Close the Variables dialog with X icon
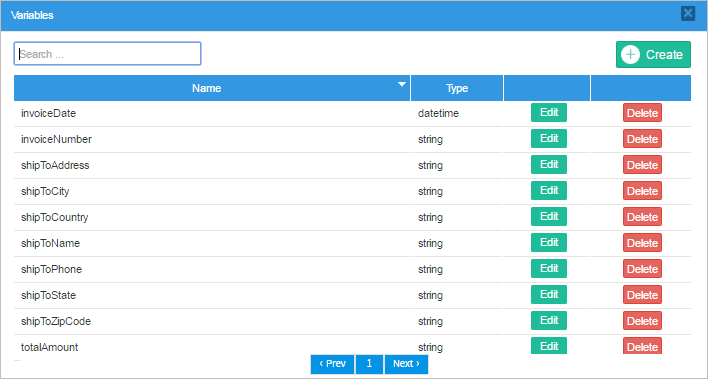This screenshot has width=708, height=379. point(688,14)
